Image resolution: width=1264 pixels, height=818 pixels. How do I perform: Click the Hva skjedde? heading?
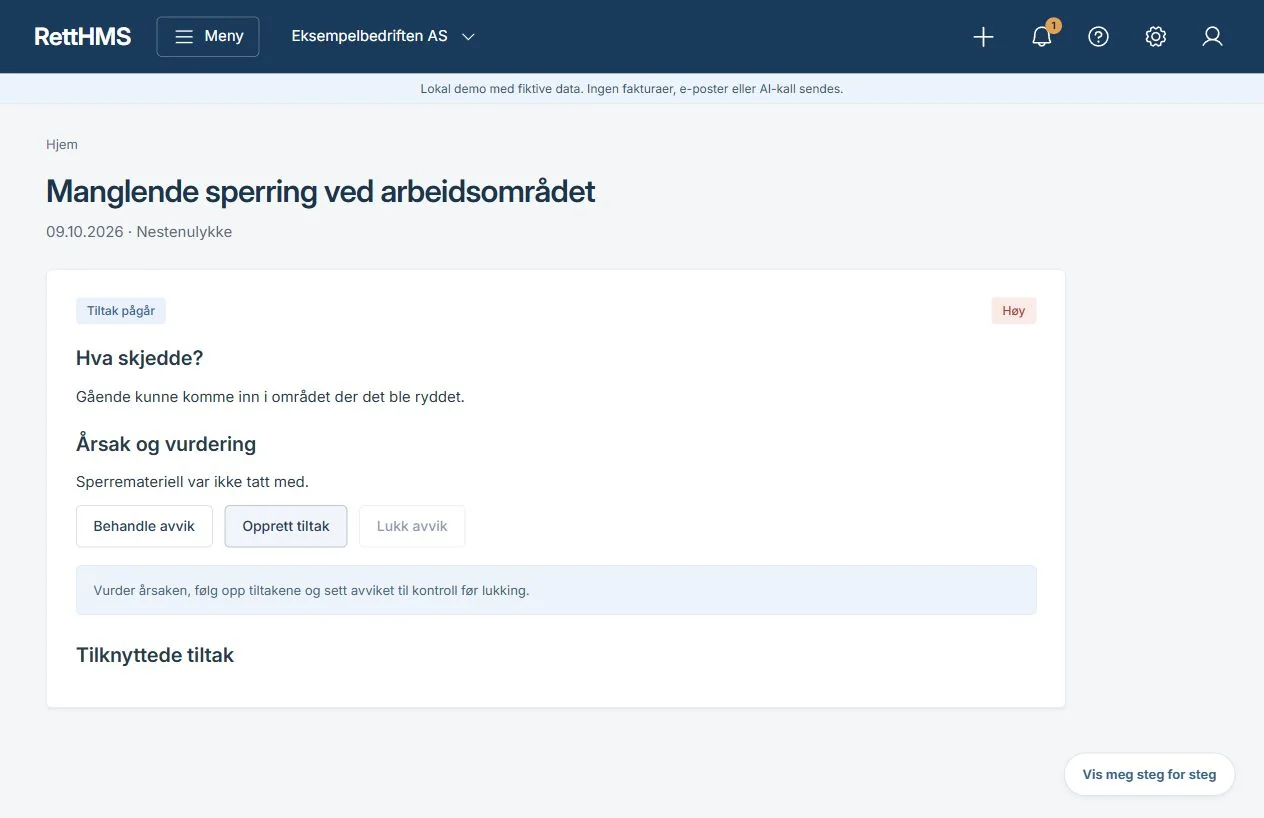[140, 358]
